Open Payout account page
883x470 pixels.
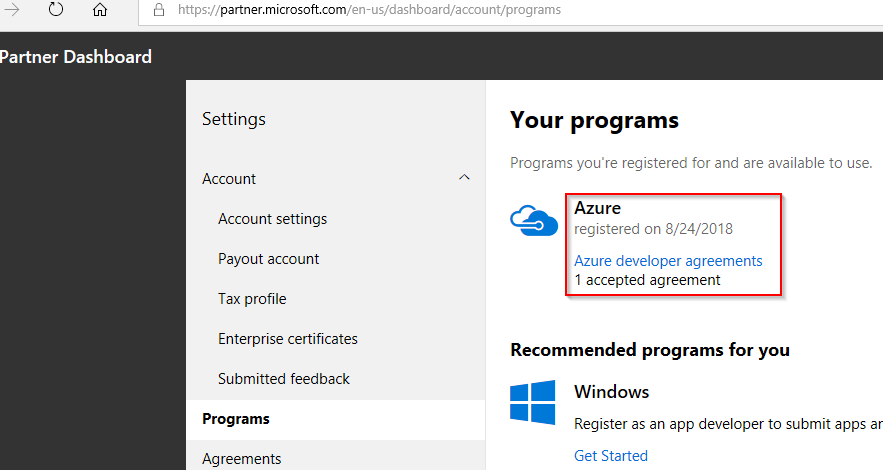point(269,259)
